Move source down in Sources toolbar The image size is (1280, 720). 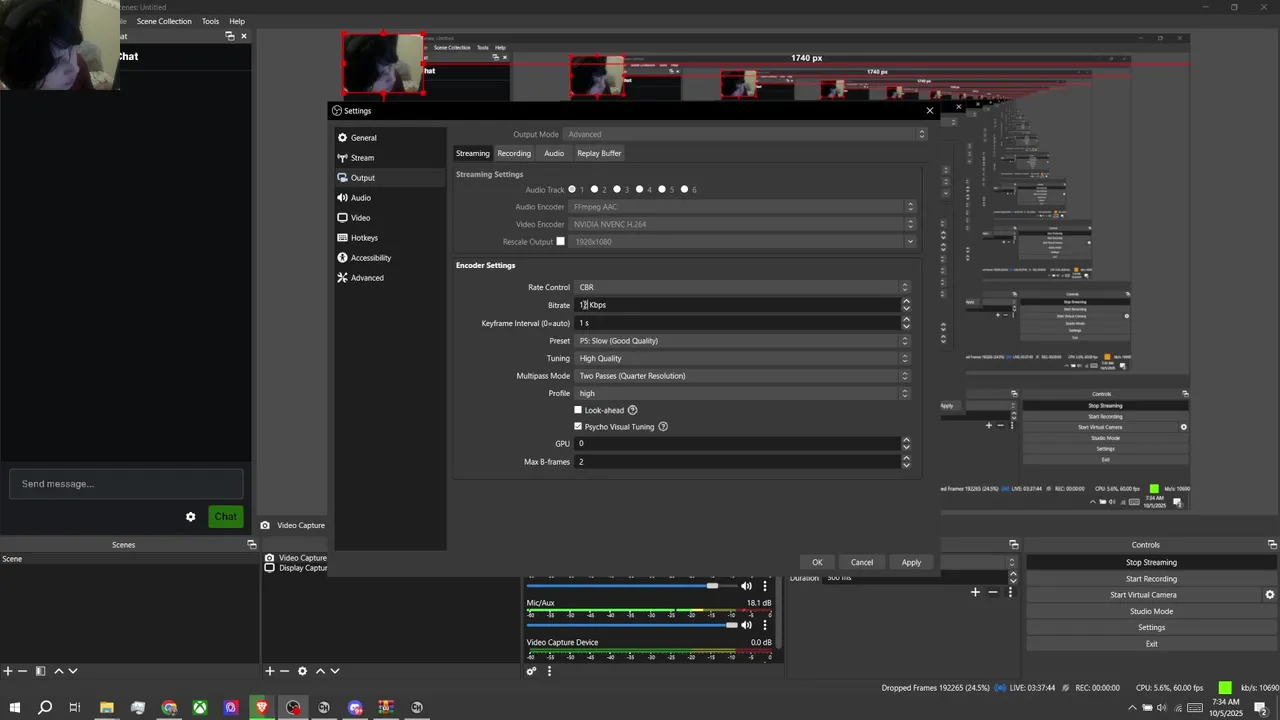click(x=335, y=671)
